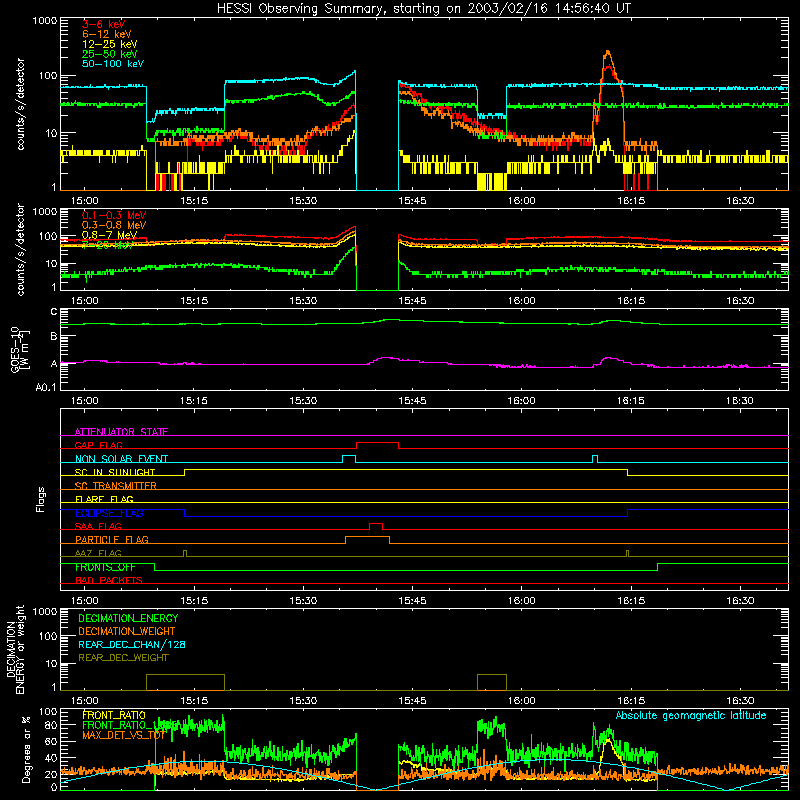The image size is (800, 800).
Task: Click the Absolute geomagnetic latitude label
Action: point(691,715)
